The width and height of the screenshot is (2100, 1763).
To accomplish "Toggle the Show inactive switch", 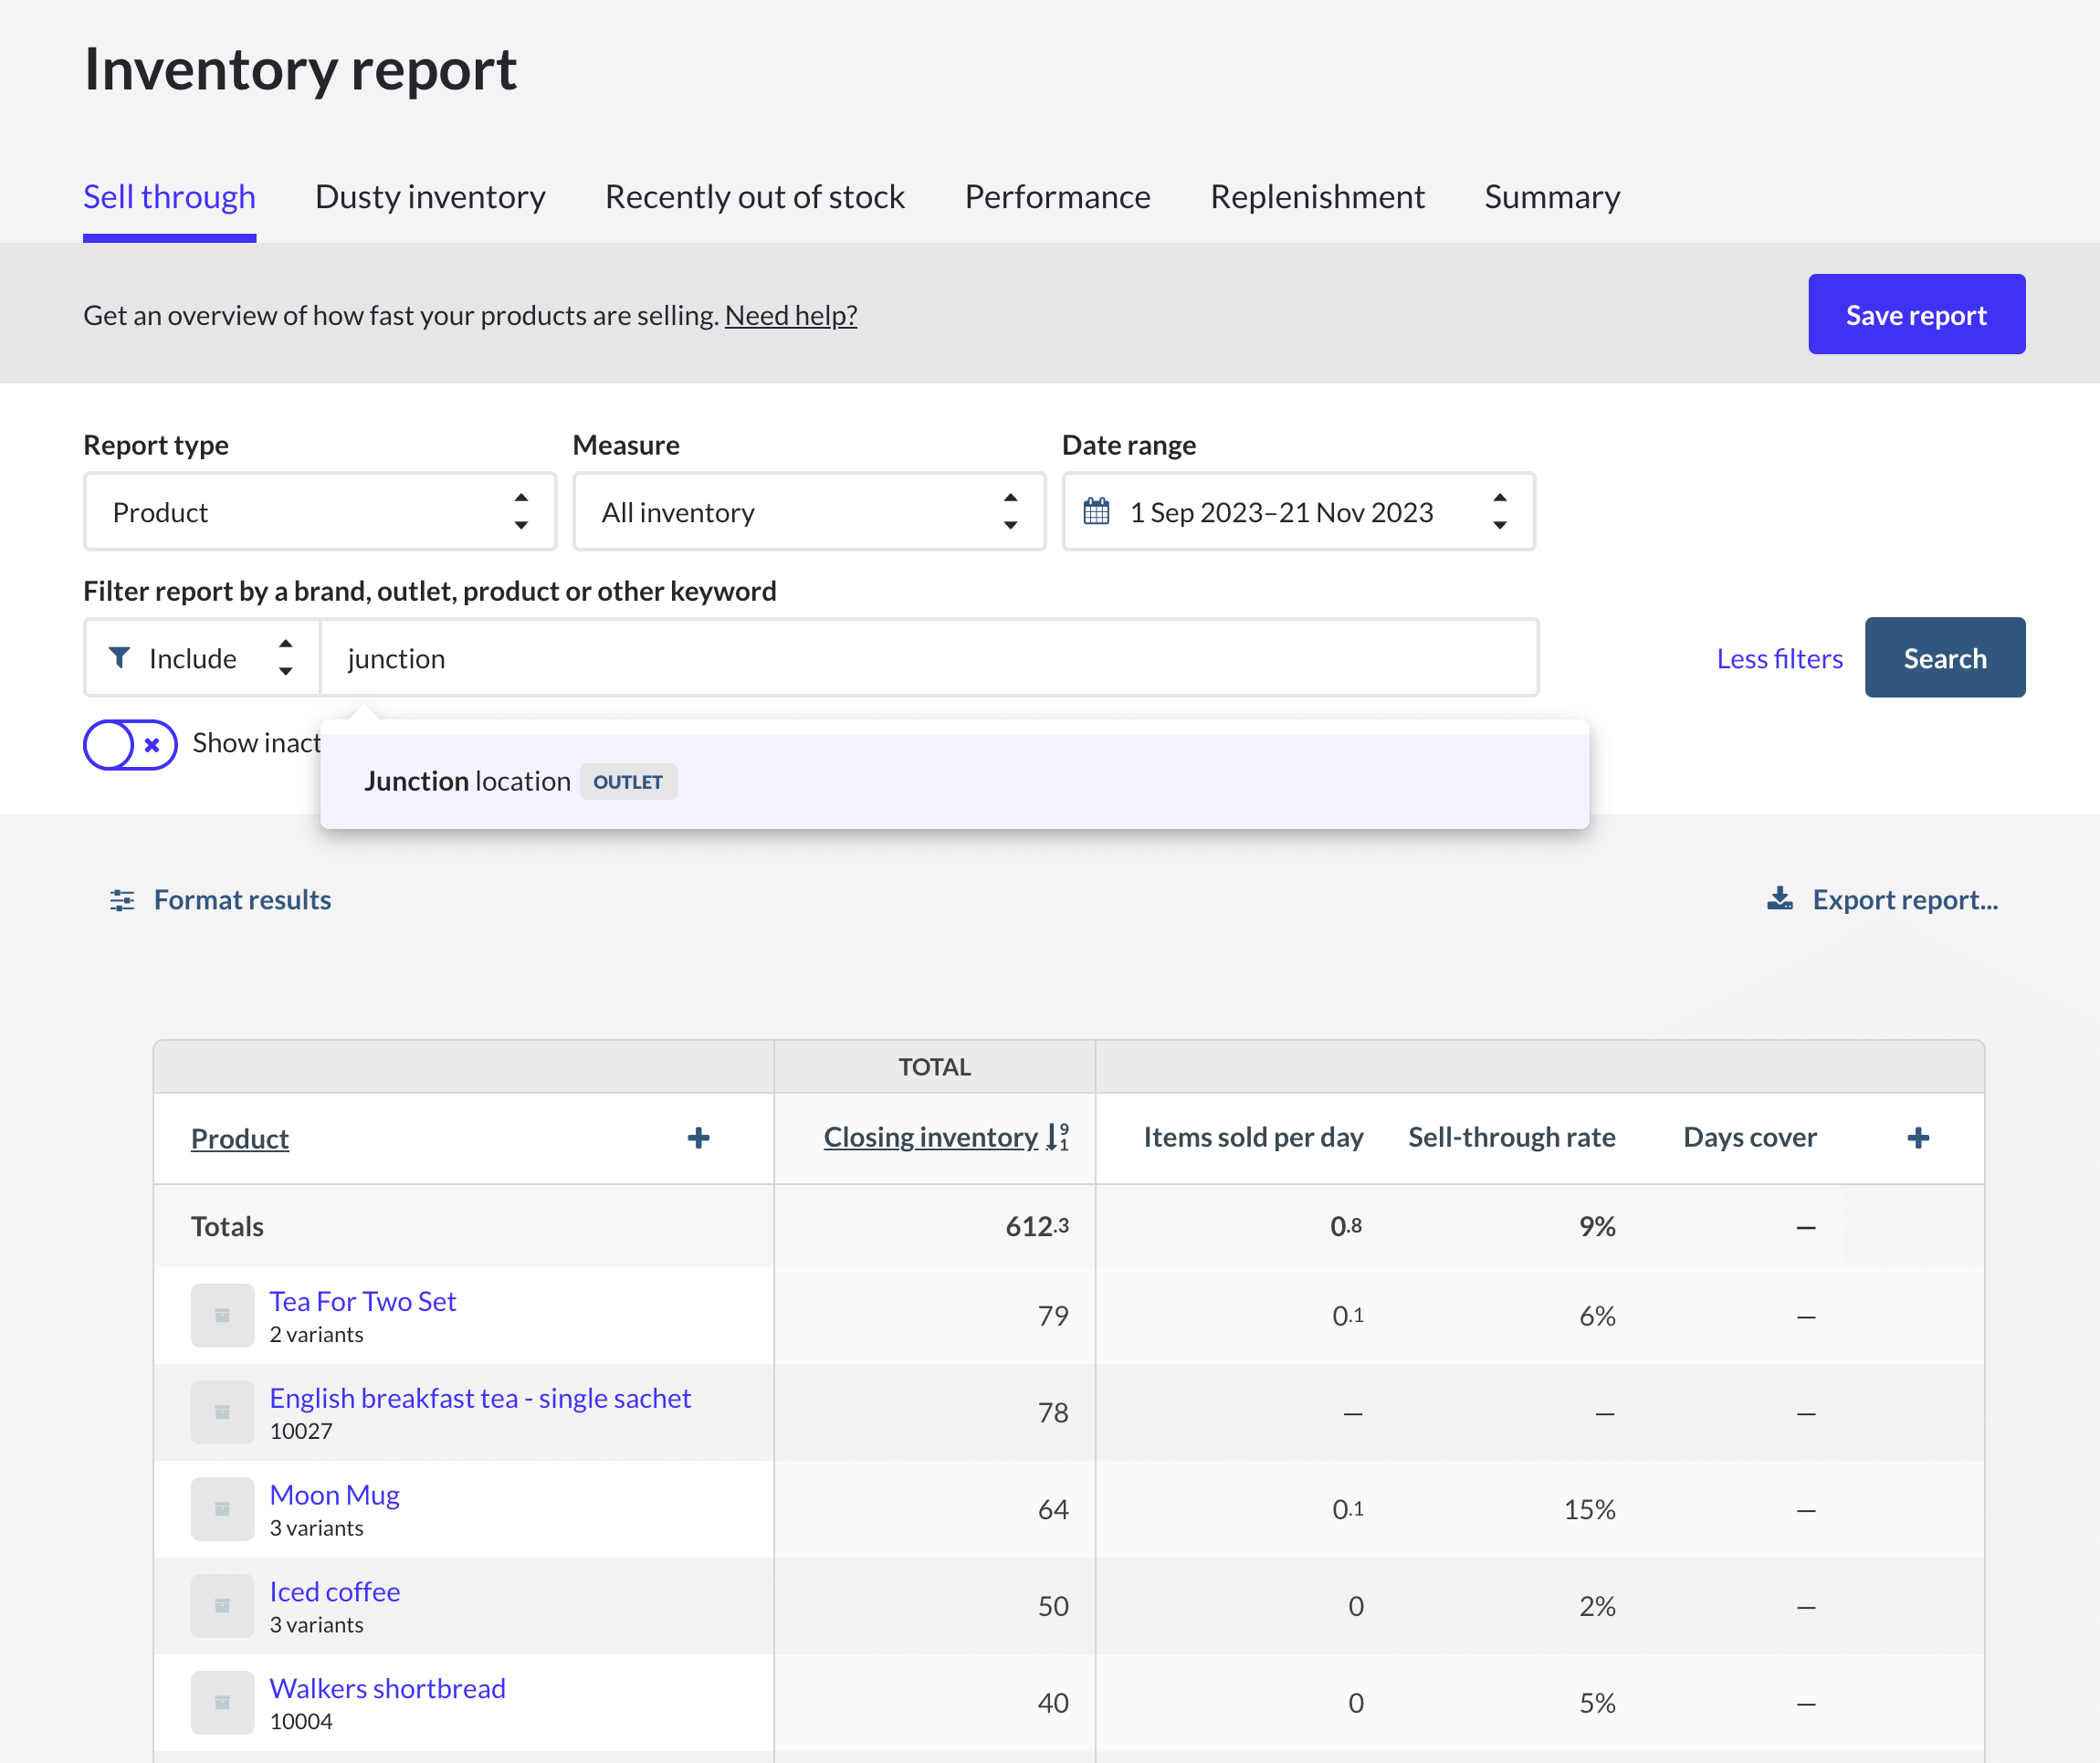I will pyautogui.click(x=130, y=744).
